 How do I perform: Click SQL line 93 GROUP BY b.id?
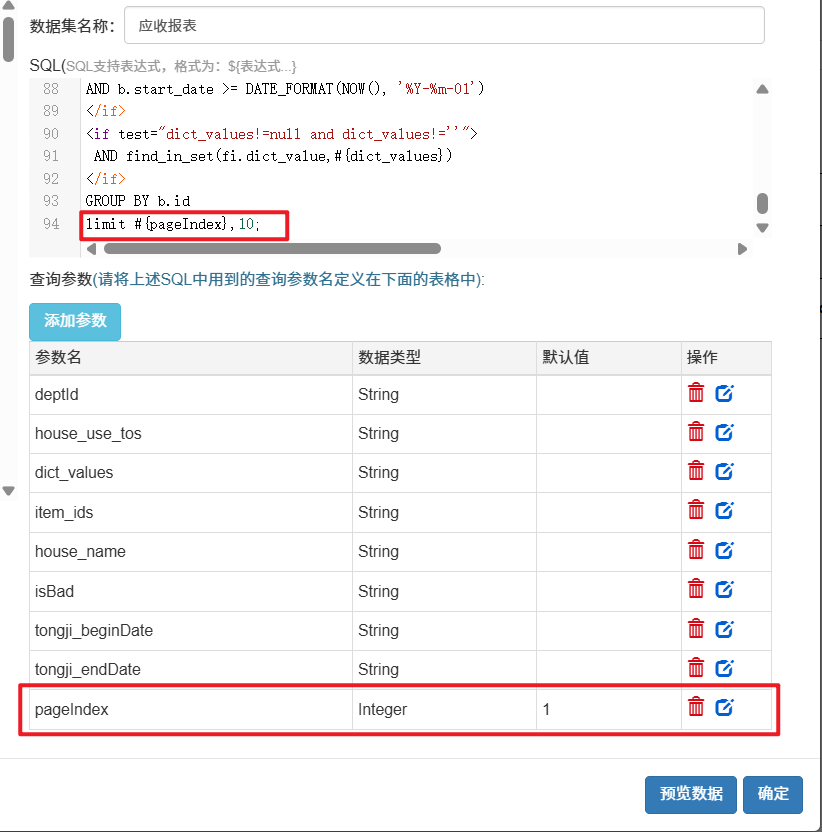click(x=138, y=201)
